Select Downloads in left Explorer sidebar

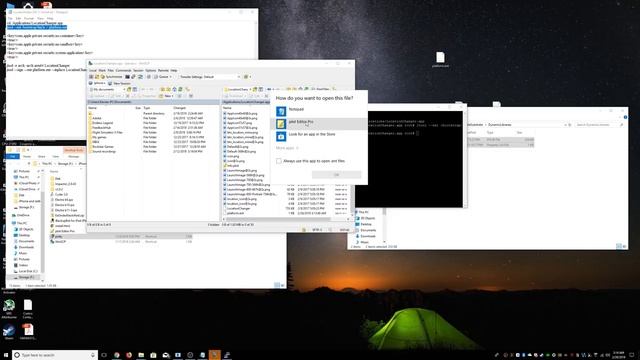(x=23, y=247)
